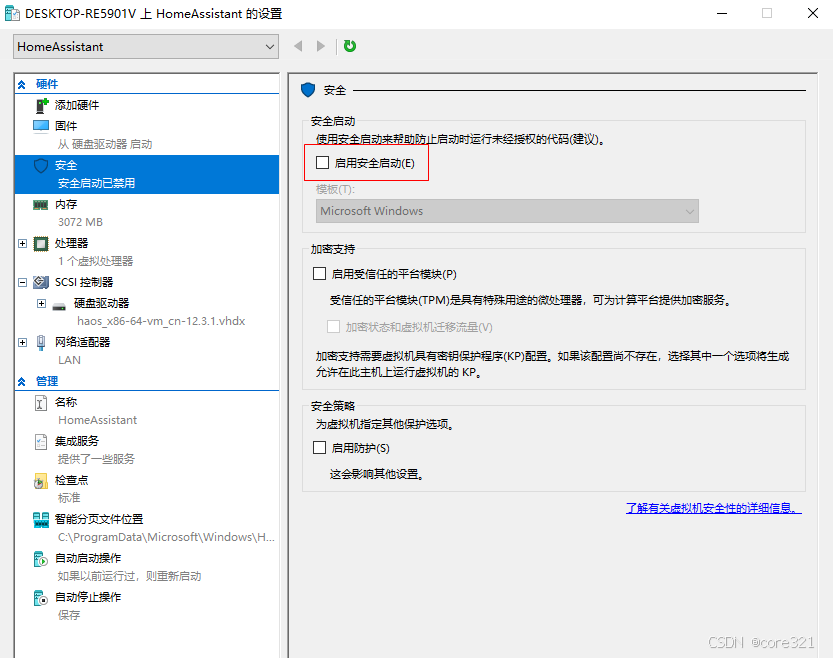Click 安全启动已禁用 status text

coord(96,183)
